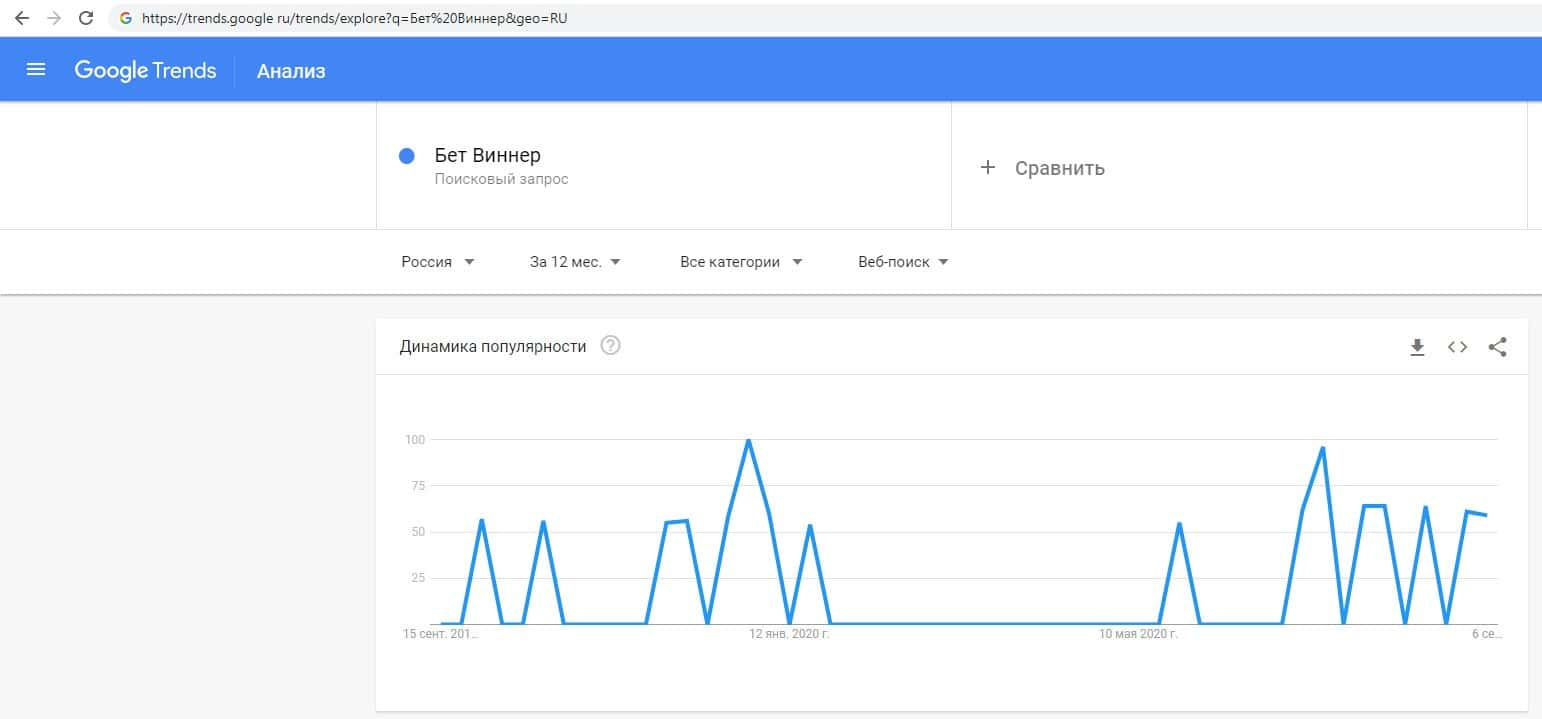Edit the Бет Виннер search term

(488, 156)
